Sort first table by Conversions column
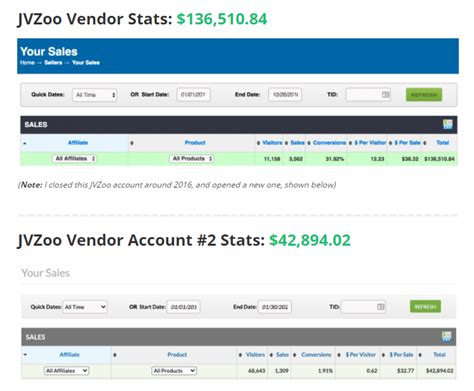Image resolution: width=474 pixels, height=391 pixels. [329, 143]
